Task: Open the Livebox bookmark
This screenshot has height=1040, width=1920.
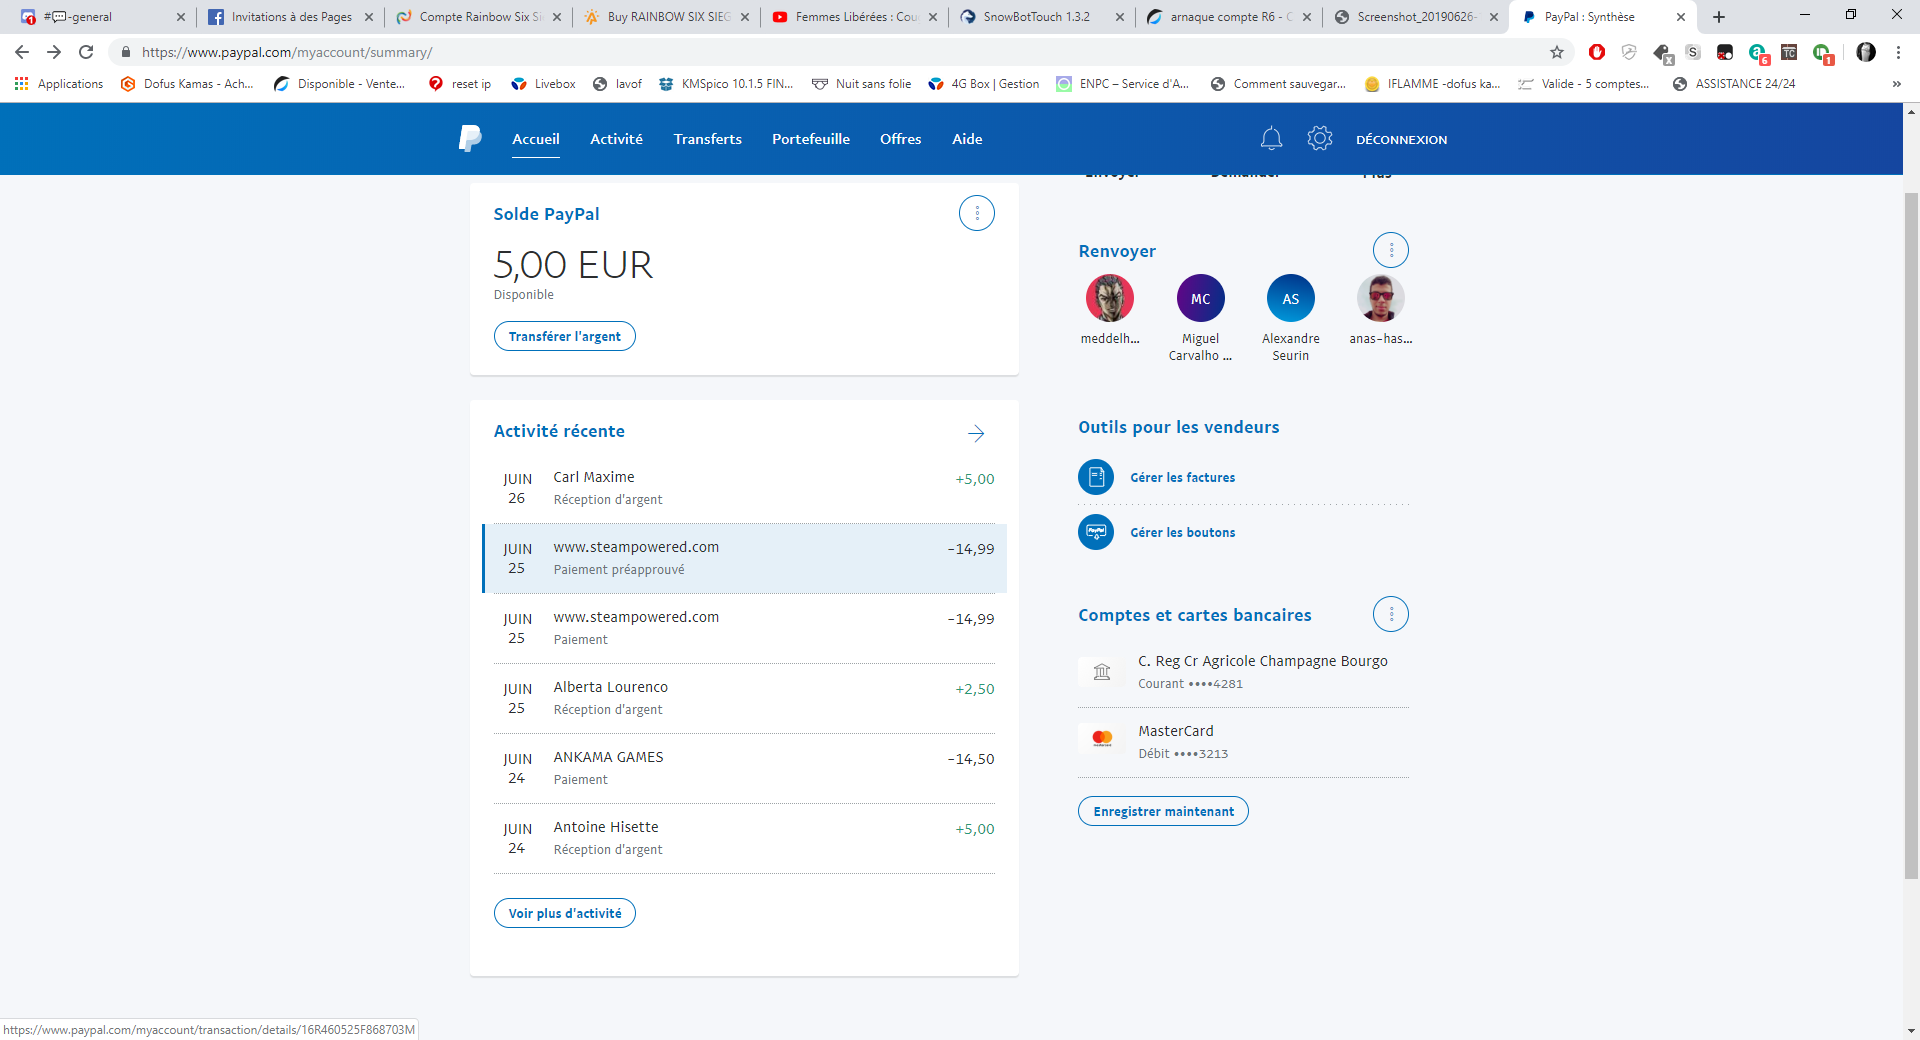Action: 544,84
